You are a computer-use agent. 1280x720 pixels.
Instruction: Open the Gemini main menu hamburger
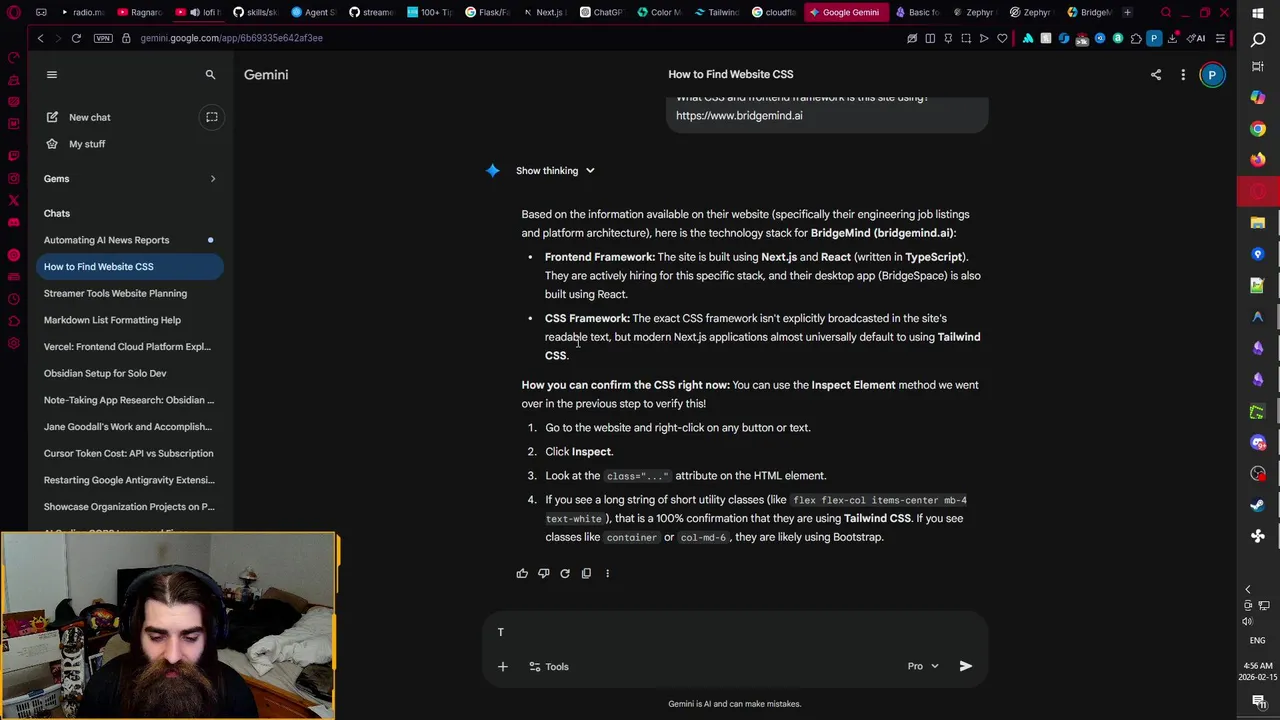[52, 75]
